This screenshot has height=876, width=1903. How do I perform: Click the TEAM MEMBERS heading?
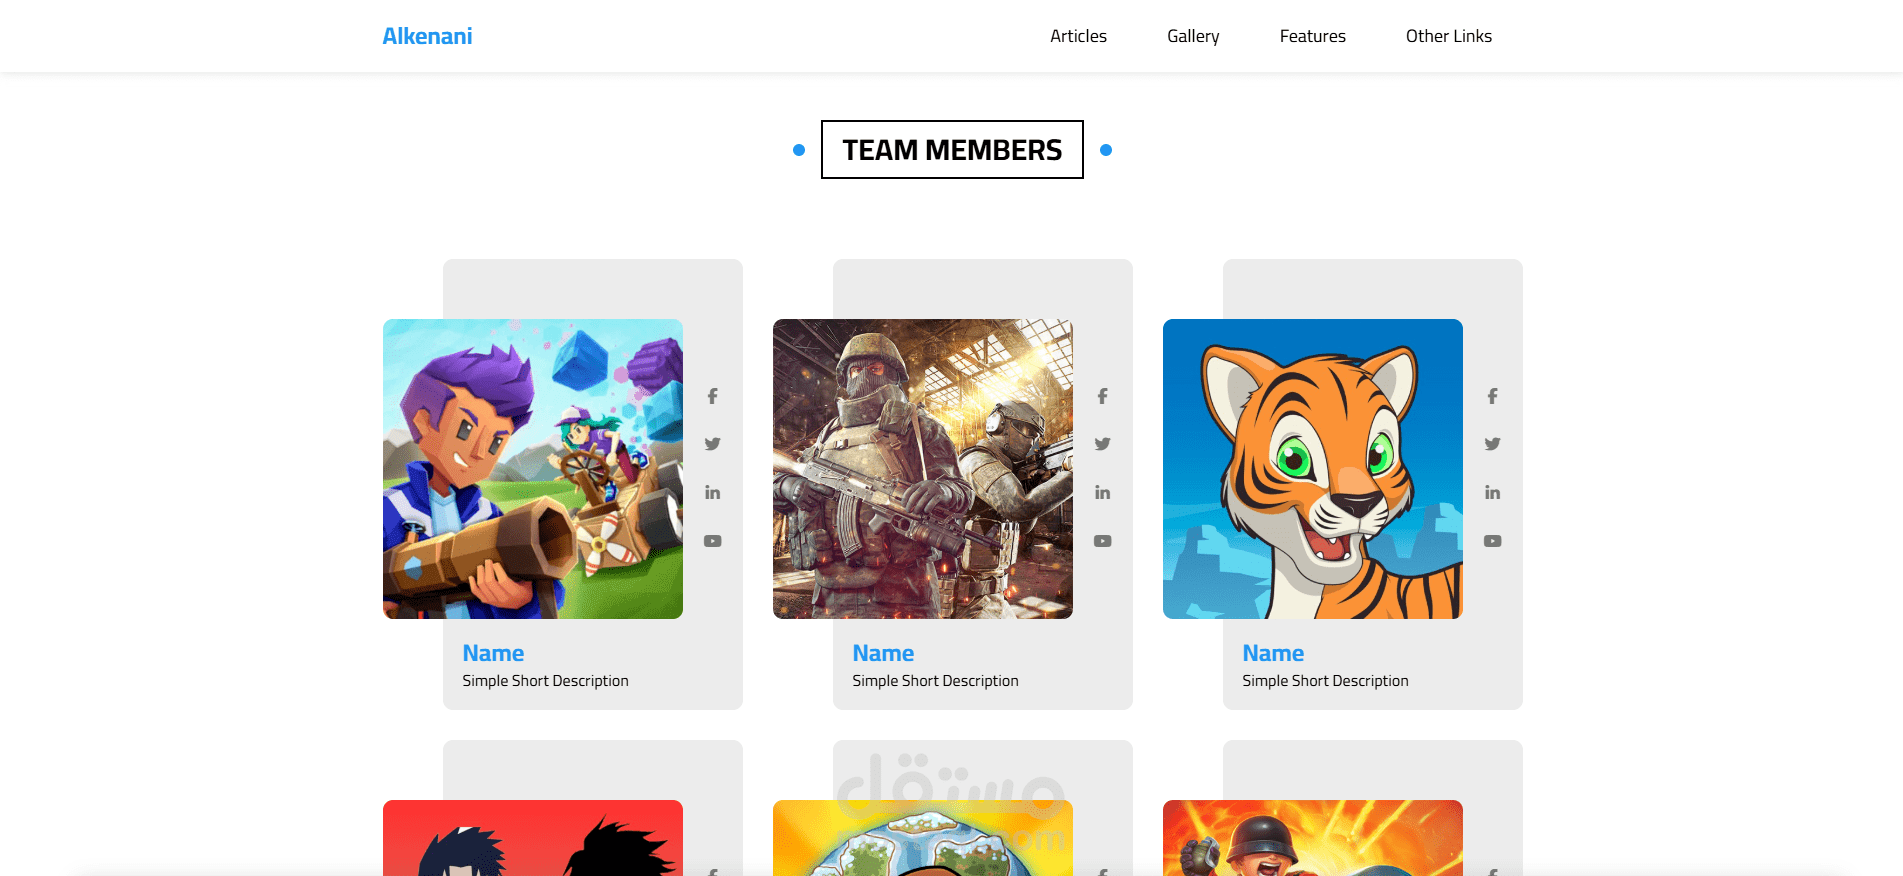click(952, 150)
